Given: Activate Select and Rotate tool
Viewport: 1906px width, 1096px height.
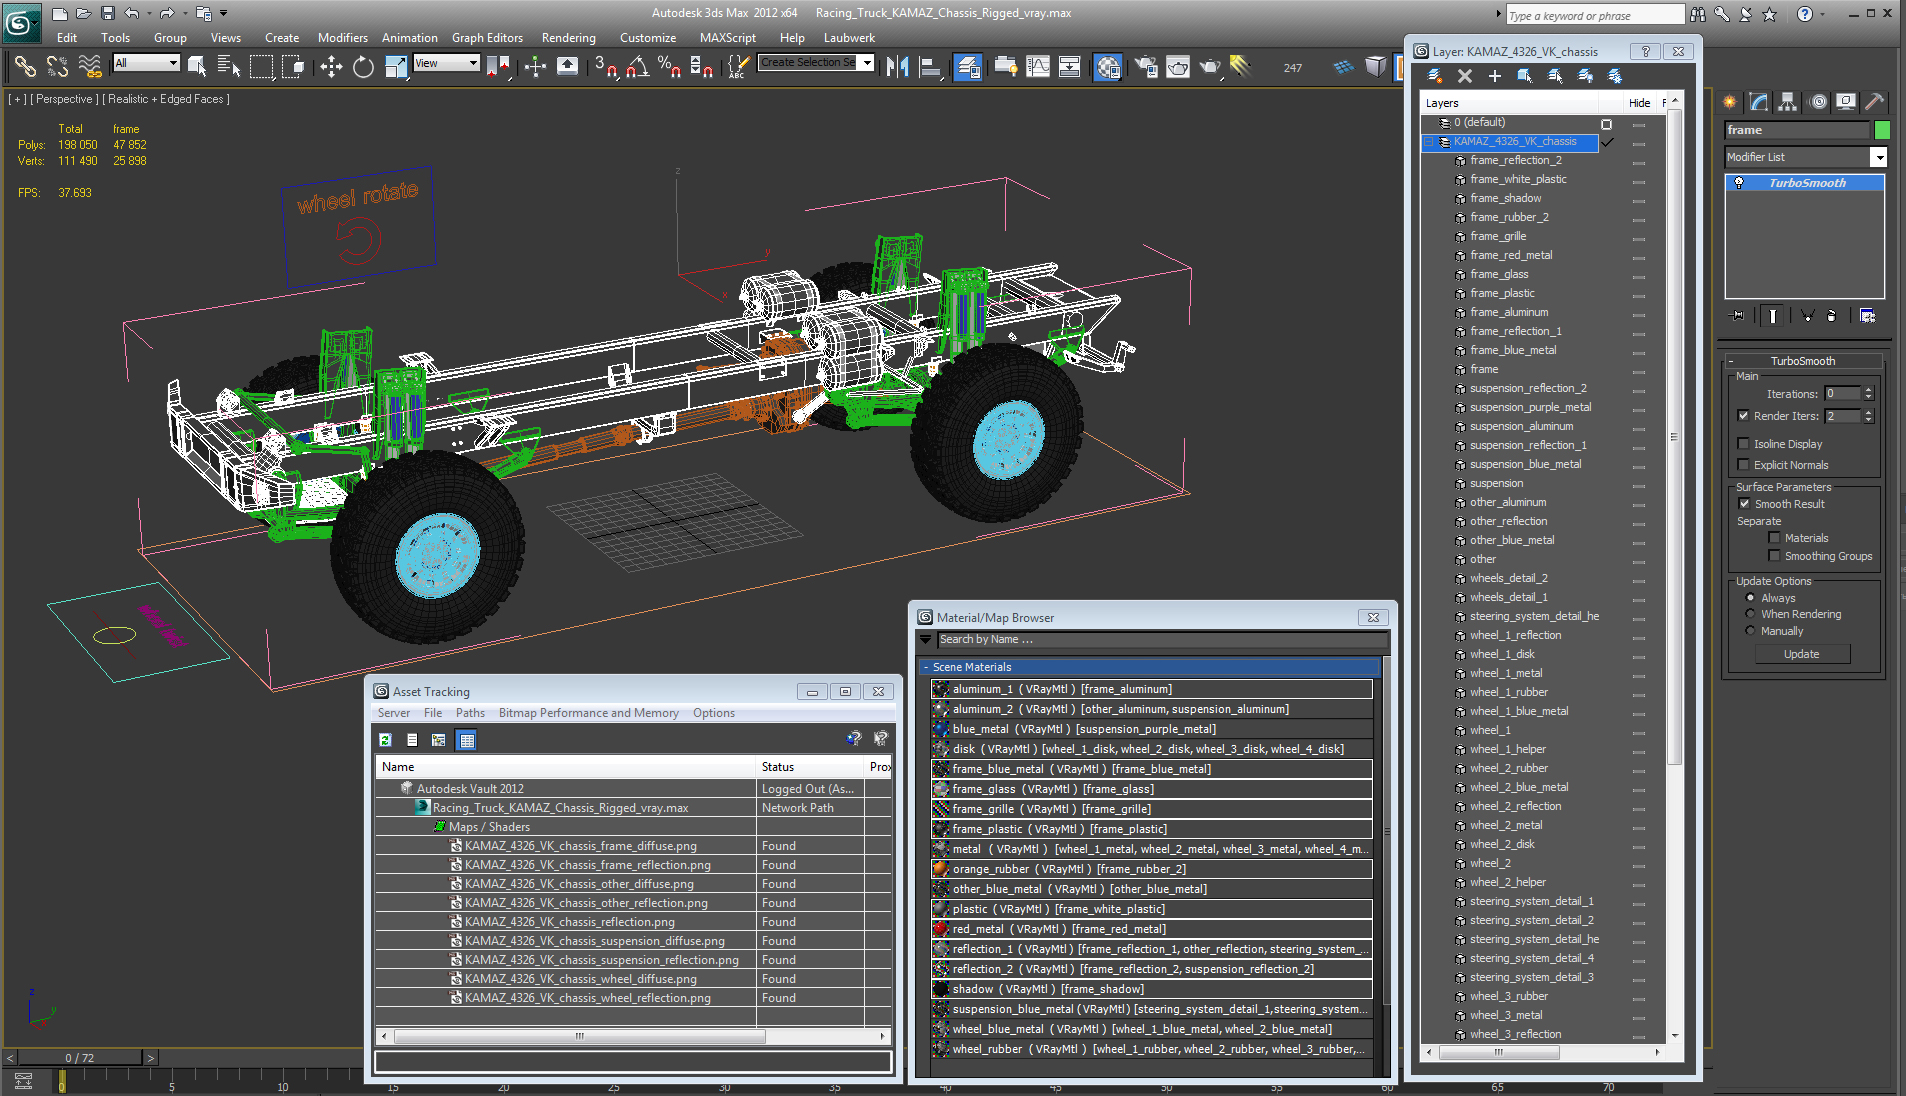Looking at the screenshot, I should 363,67.
